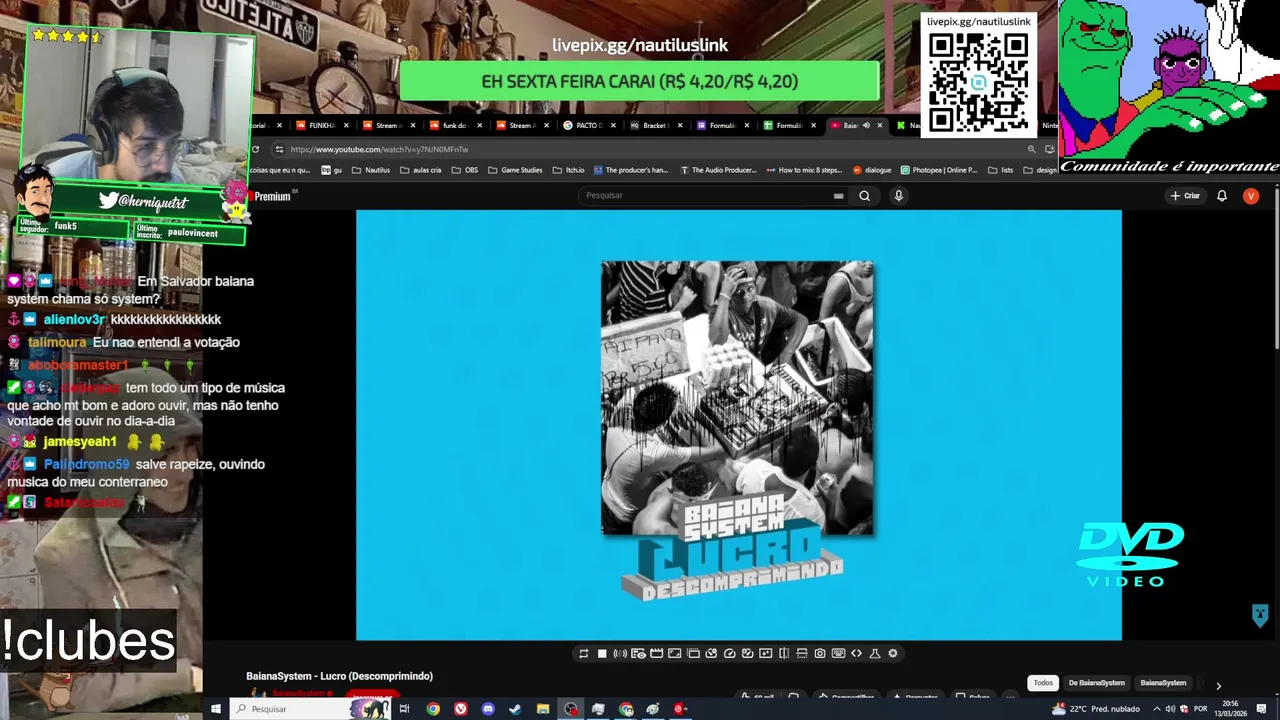
Task: Open Steam from the taskbar
Action: pos(515,709)
